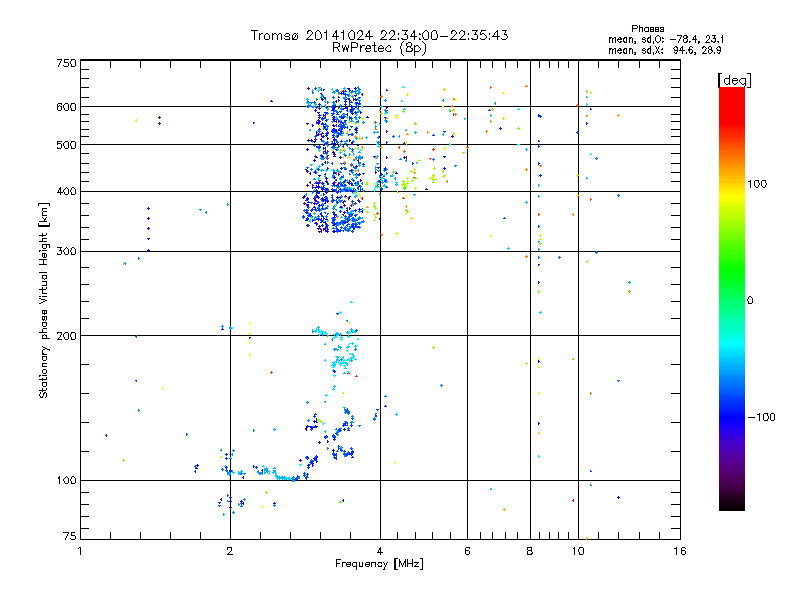The image size is (800, 600).
Task: Click the colorbar tick label "-100"
Action: [x=762, y=417]
